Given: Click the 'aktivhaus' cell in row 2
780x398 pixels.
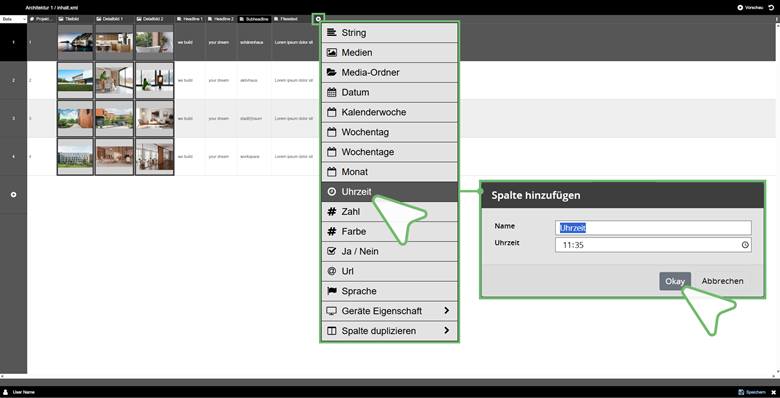Looking at the screenshot, I should [254, 80].
